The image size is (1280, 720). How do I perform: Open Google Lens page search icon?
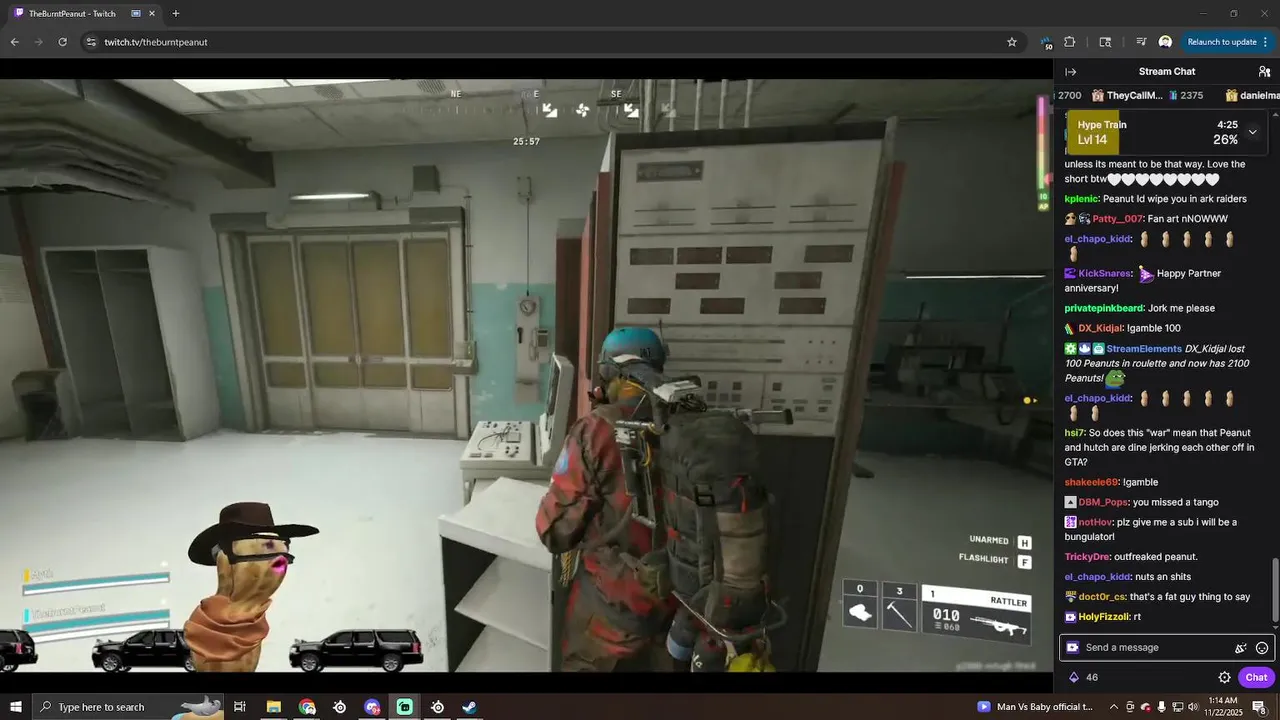(1105, 42)
